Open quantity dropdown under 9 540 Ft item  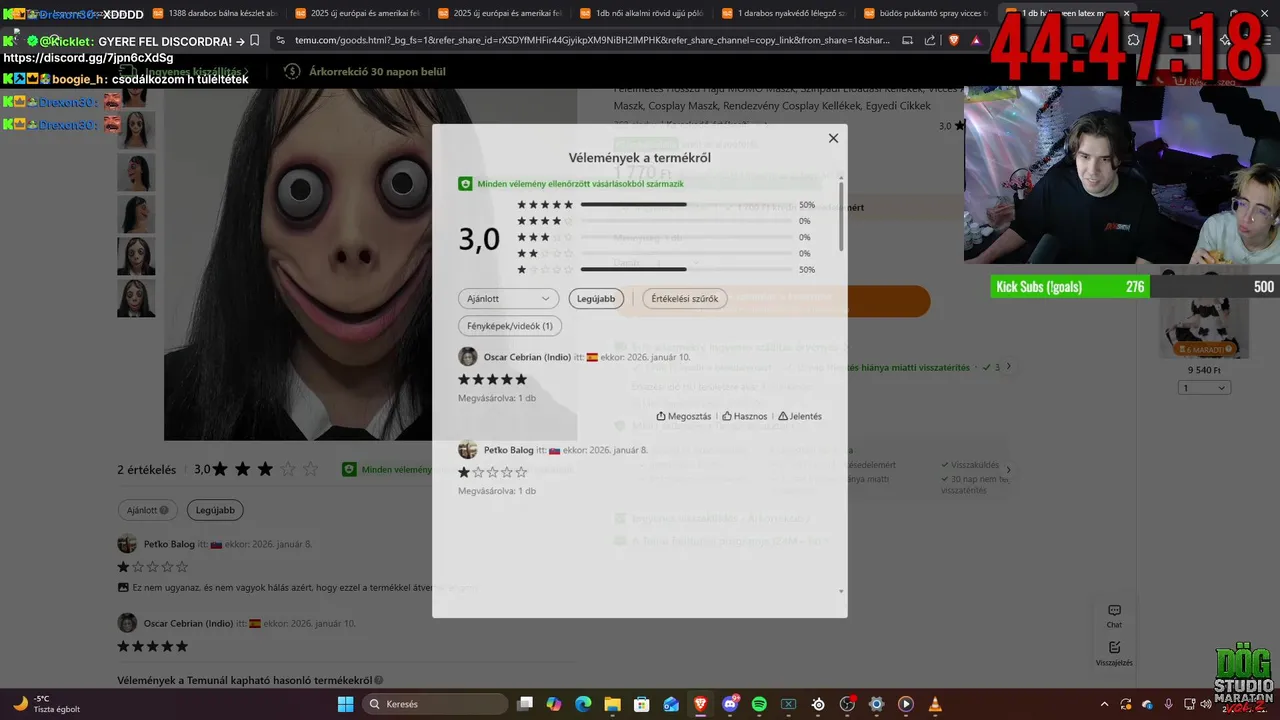[1203, 388]
